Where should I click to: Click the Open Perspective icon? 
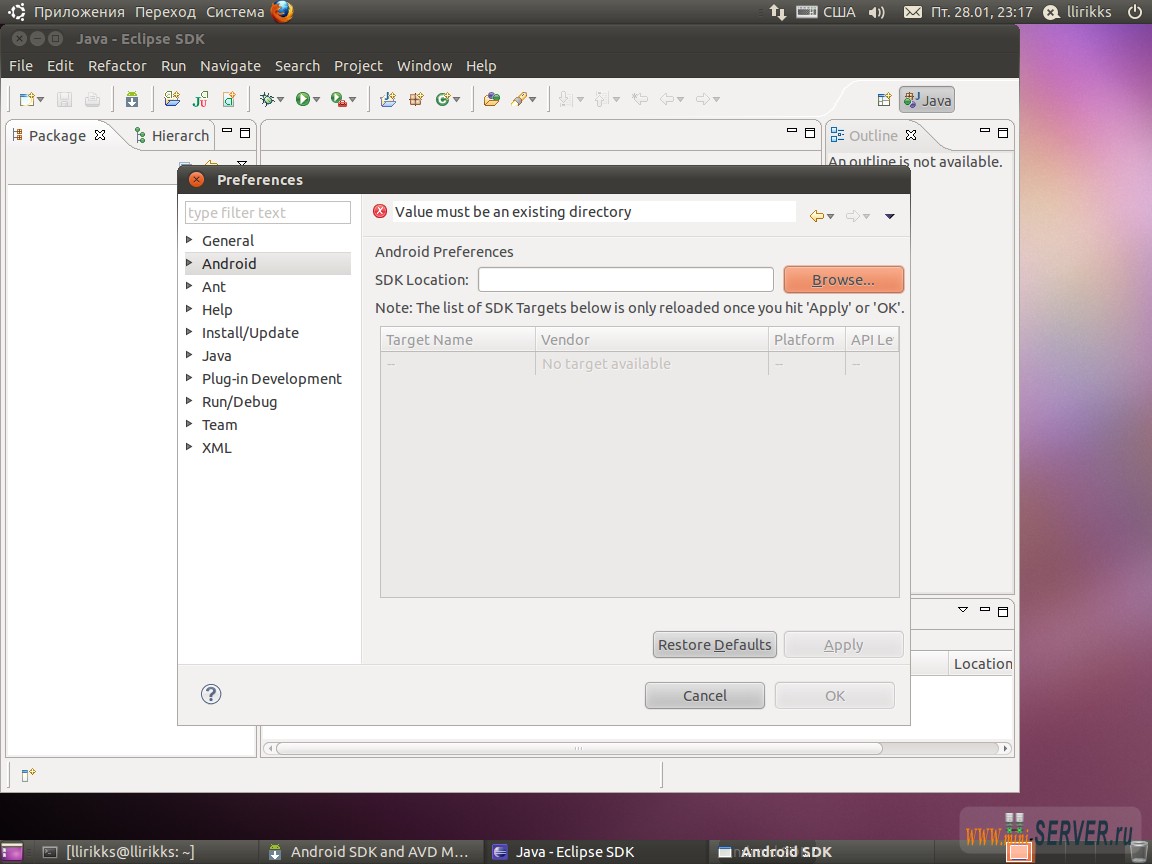(885, 100)
